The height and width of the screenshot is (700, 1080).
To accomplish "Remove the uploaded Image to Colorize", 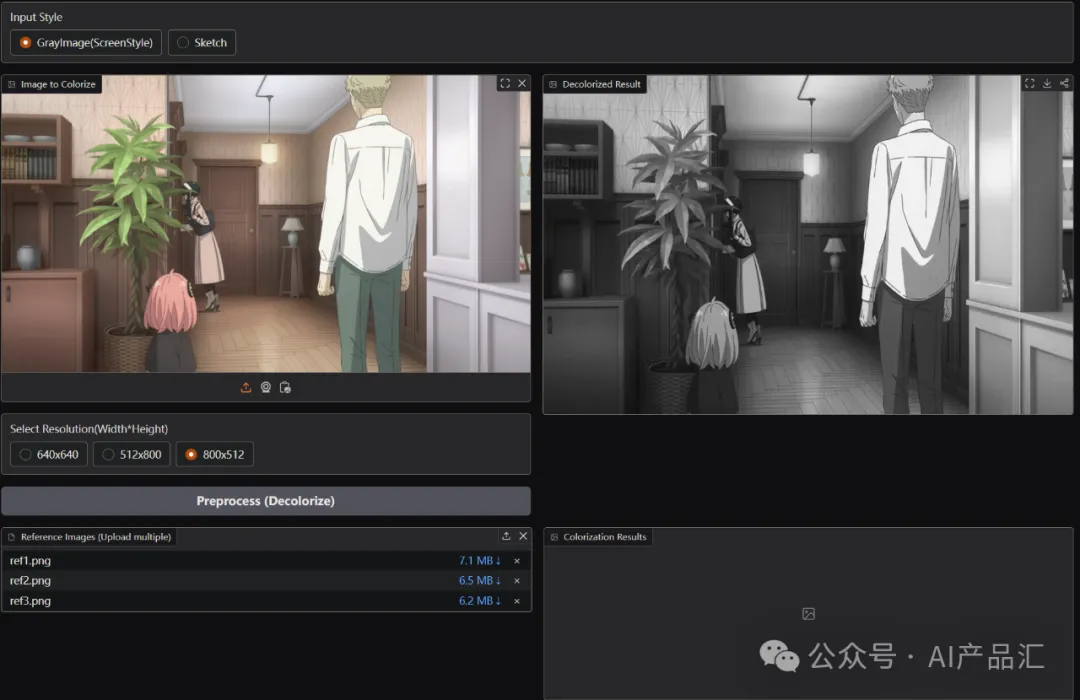I will 522,83.
